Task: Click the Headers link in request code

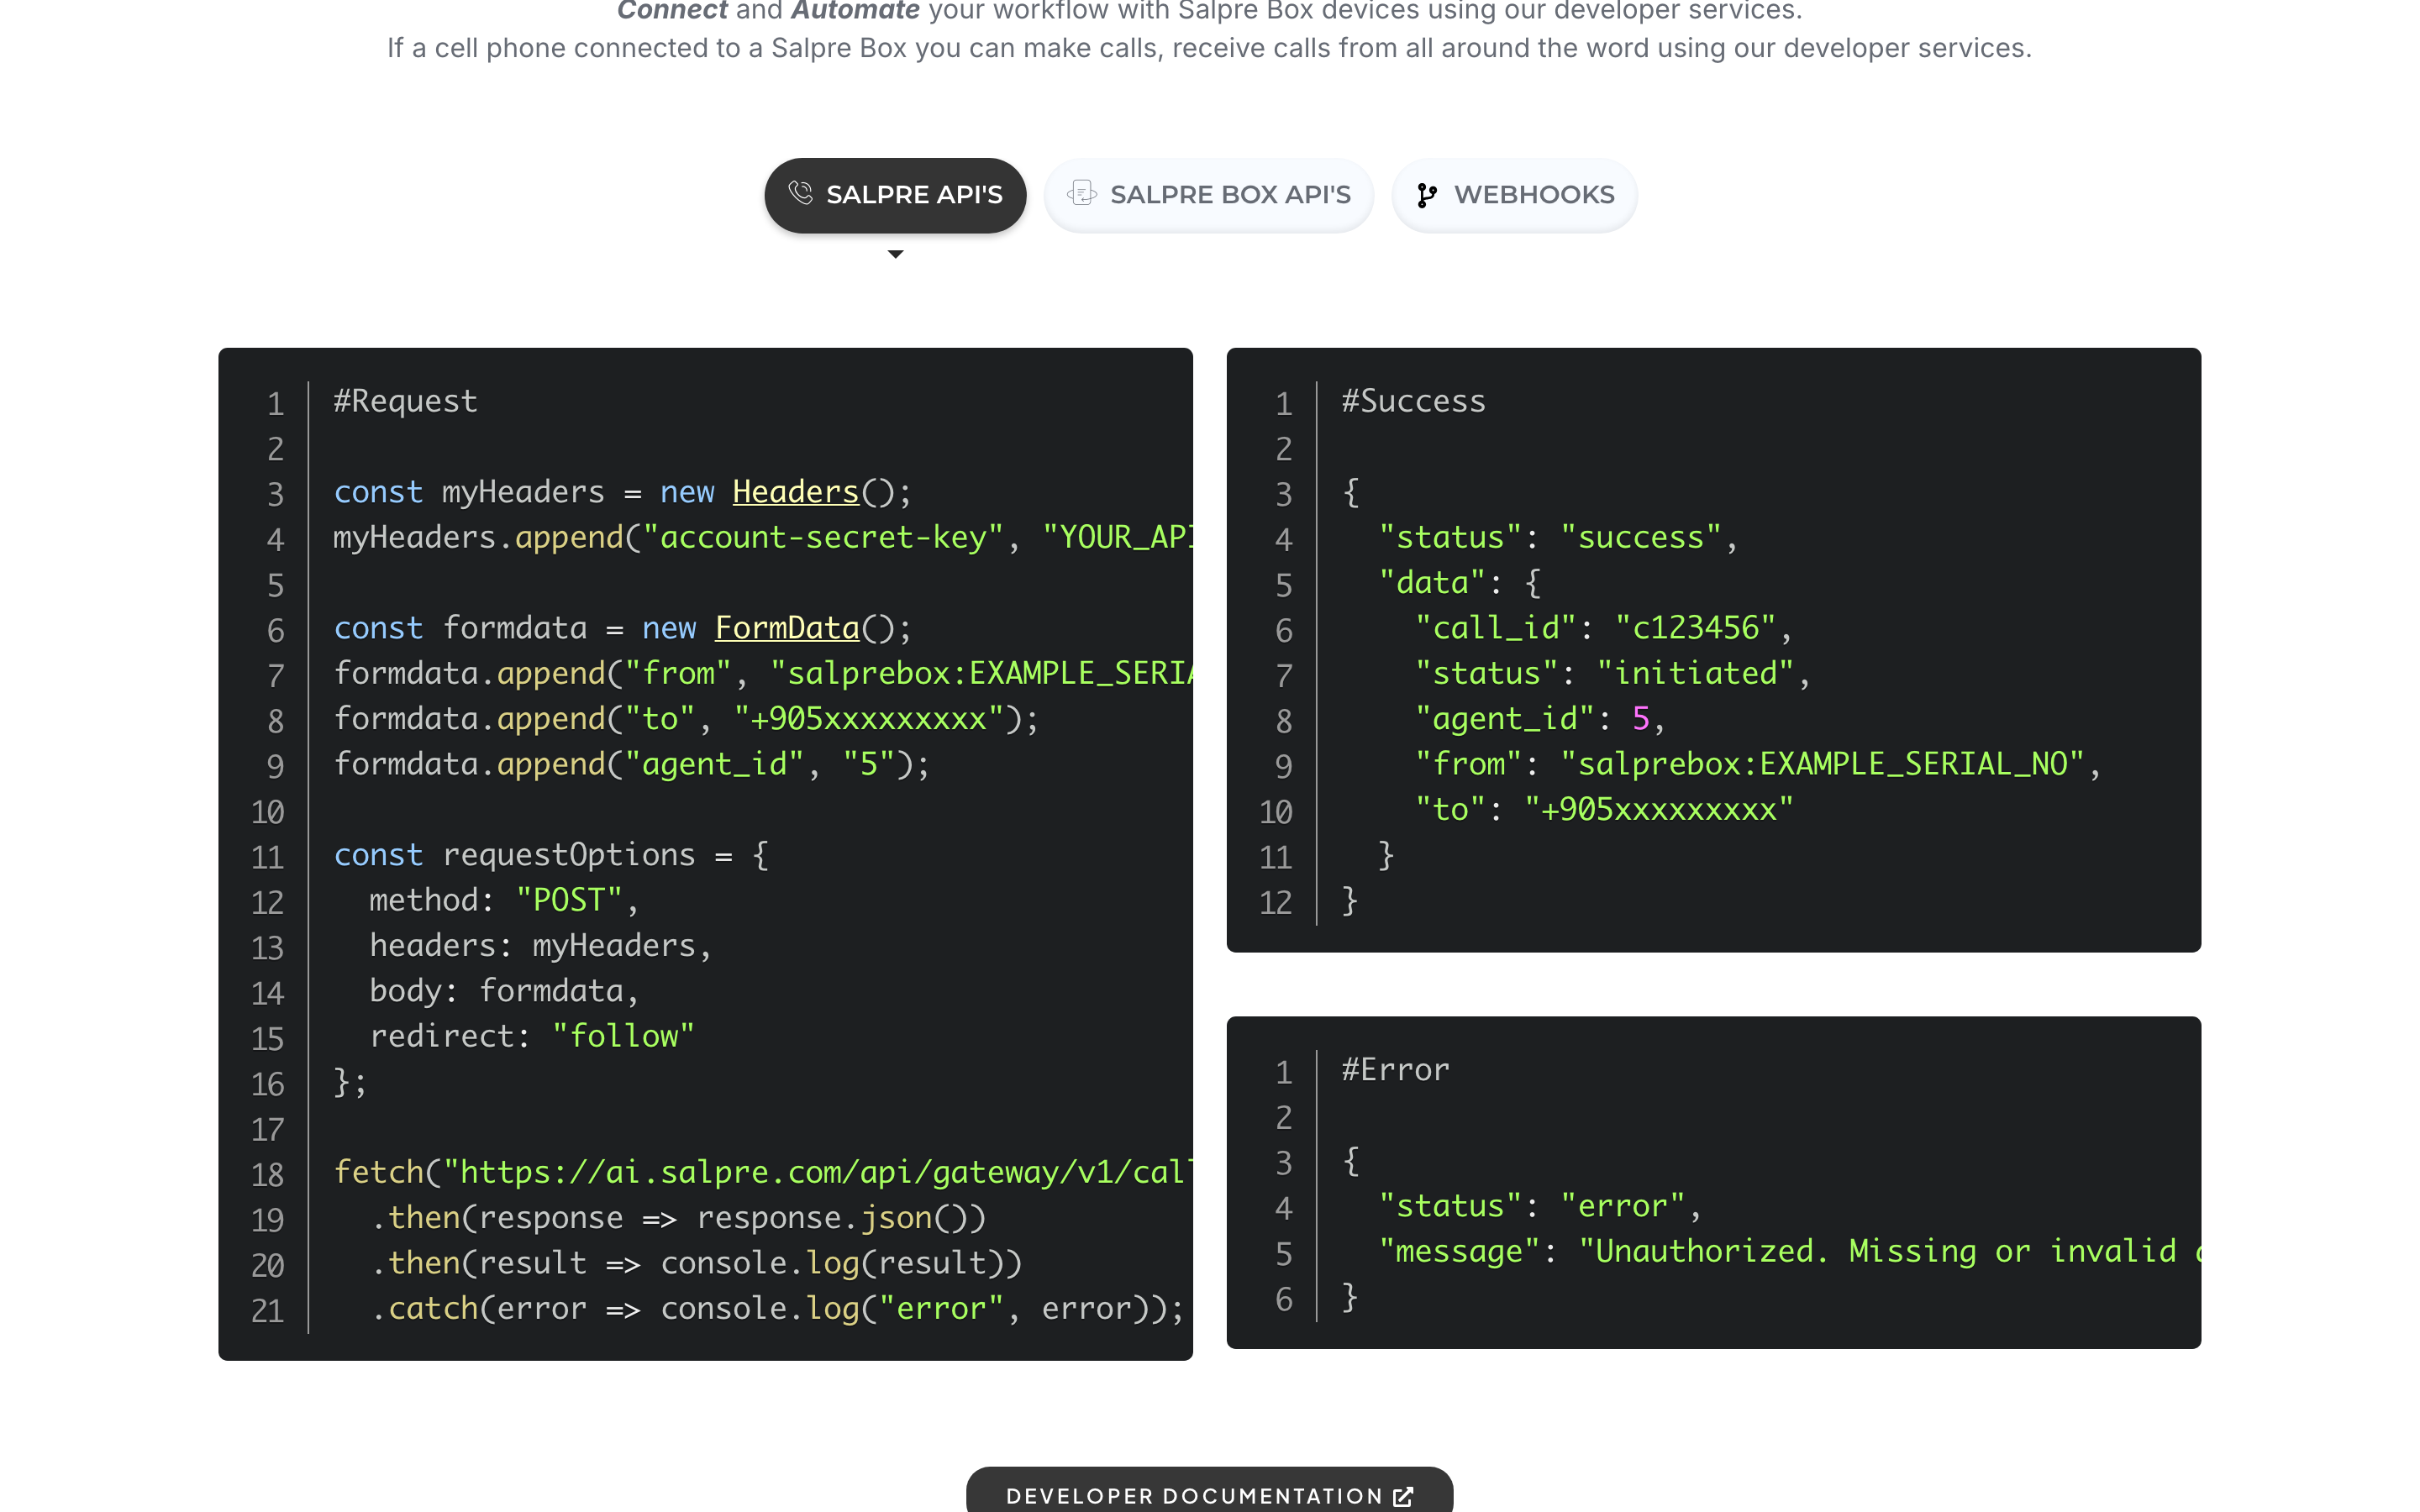Action: coord(796,492)
